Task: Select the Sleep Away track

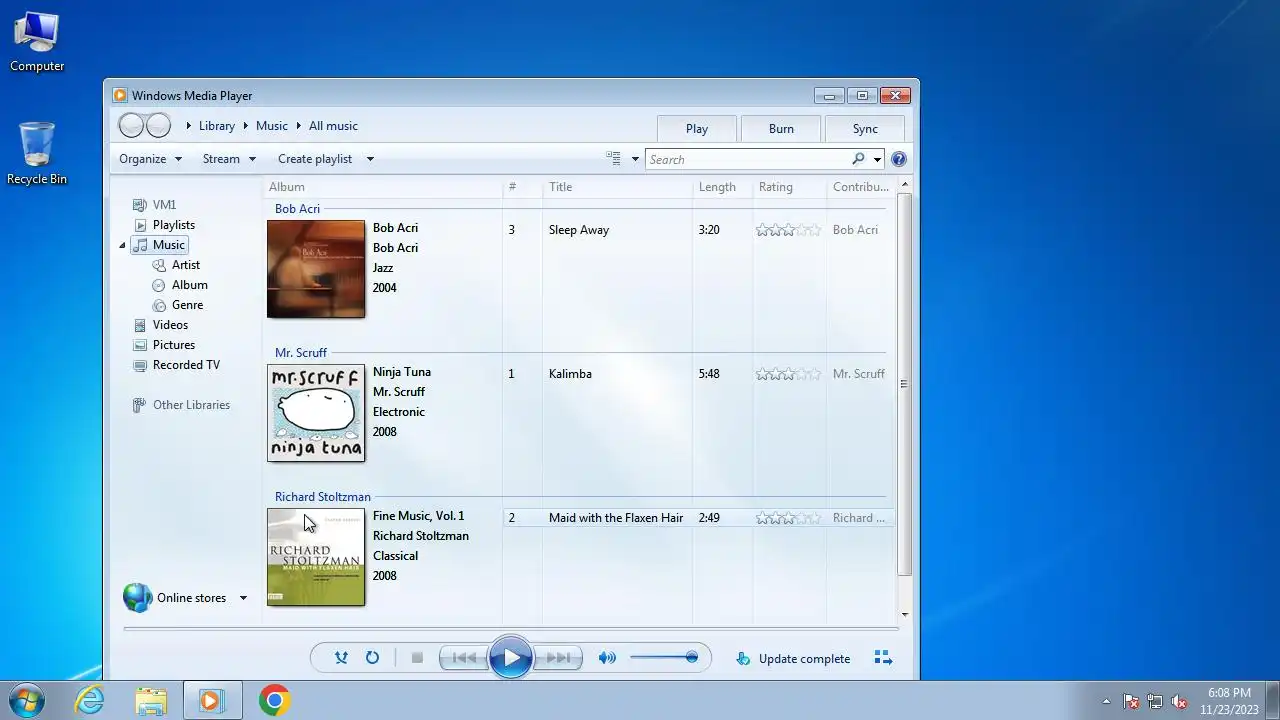Action: point(578,230)
